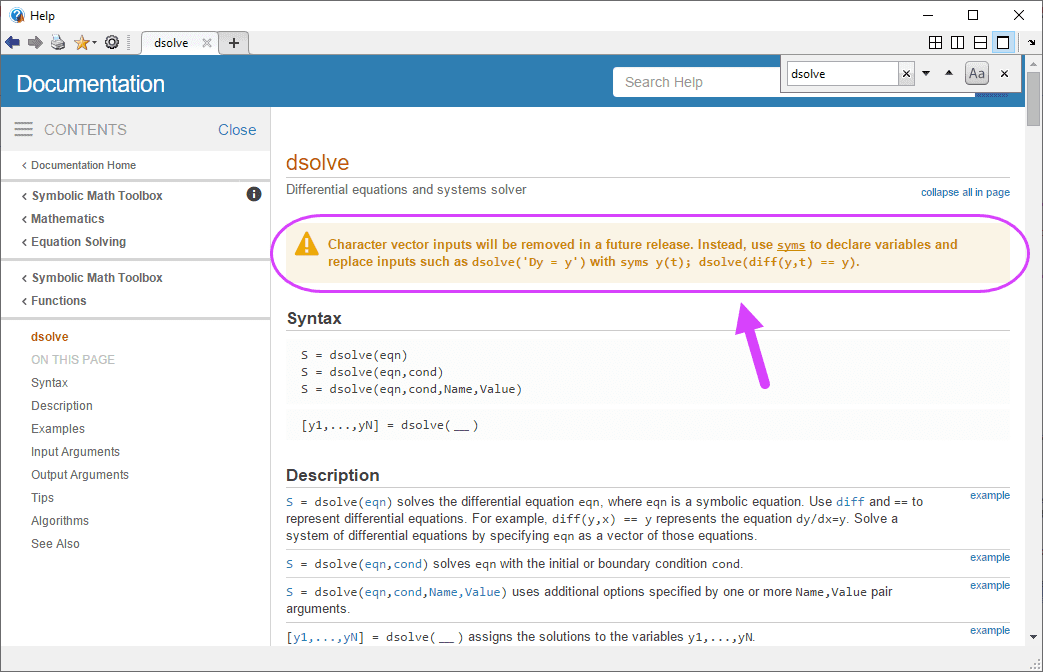1043x672 pixels.
Task: Find the next dsolve match
Action: pyautogui.click(x=926, y=73)
